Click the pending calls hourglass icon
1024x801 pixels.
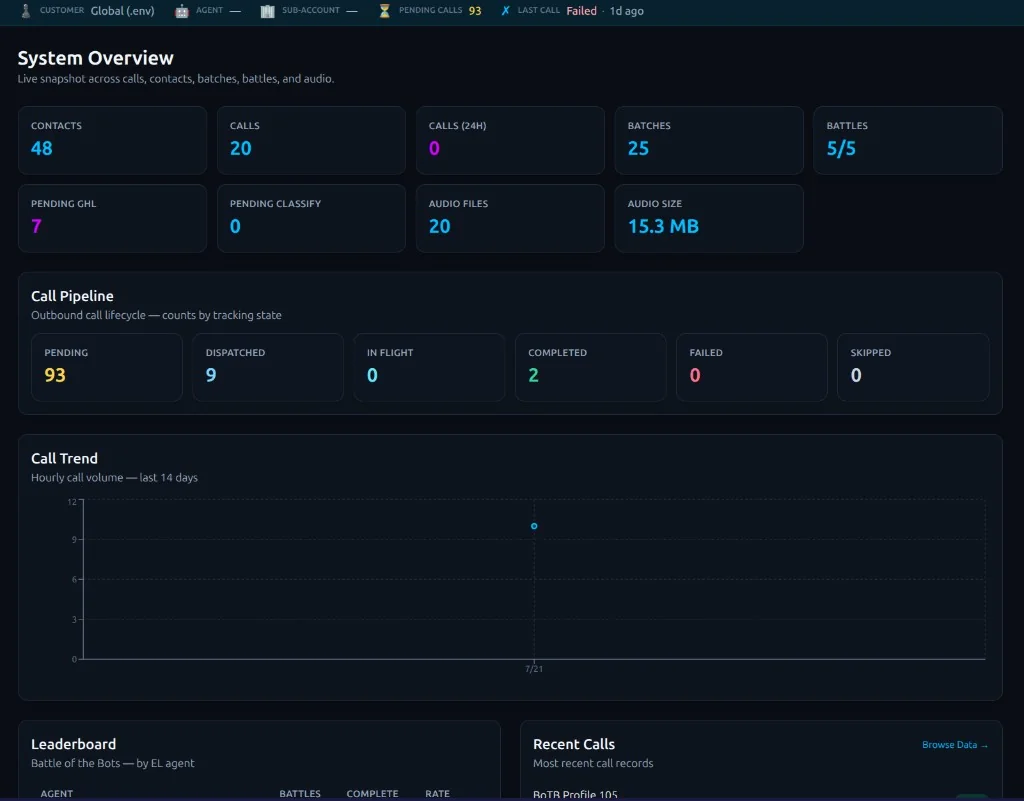385,11
